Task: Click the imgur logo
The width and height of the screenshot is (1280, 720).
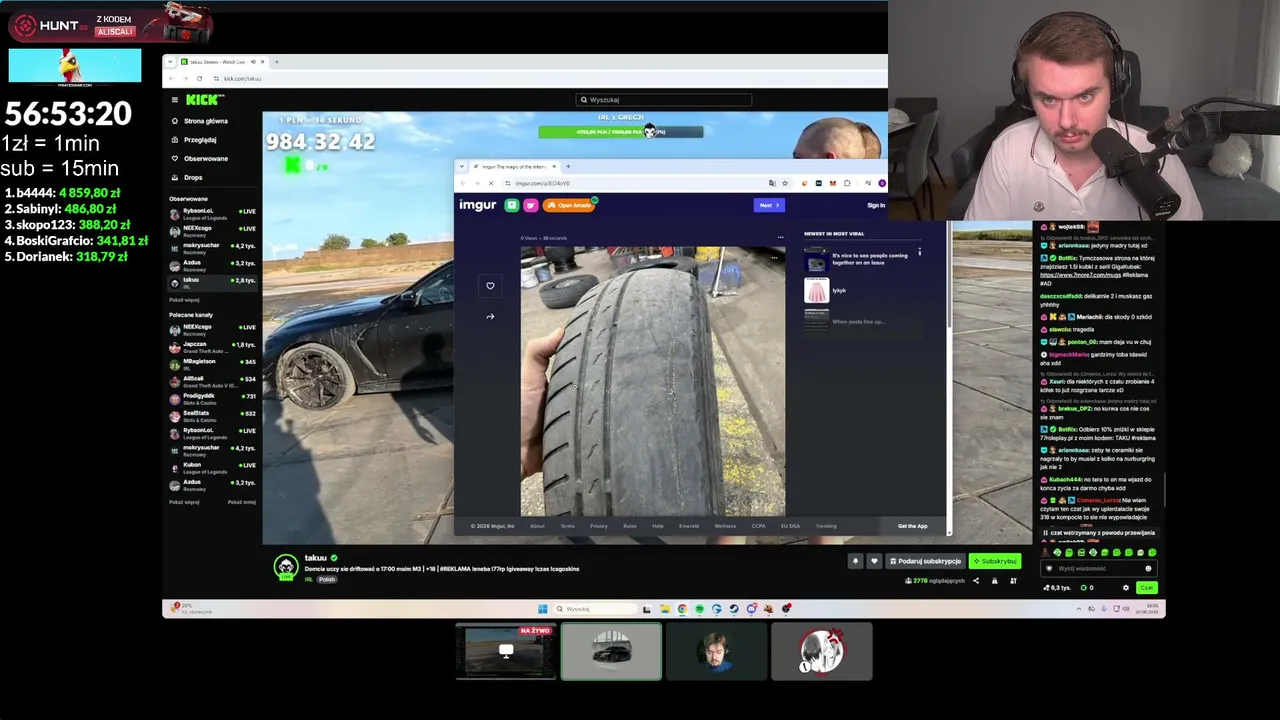Action: click(x=477, y=205)
